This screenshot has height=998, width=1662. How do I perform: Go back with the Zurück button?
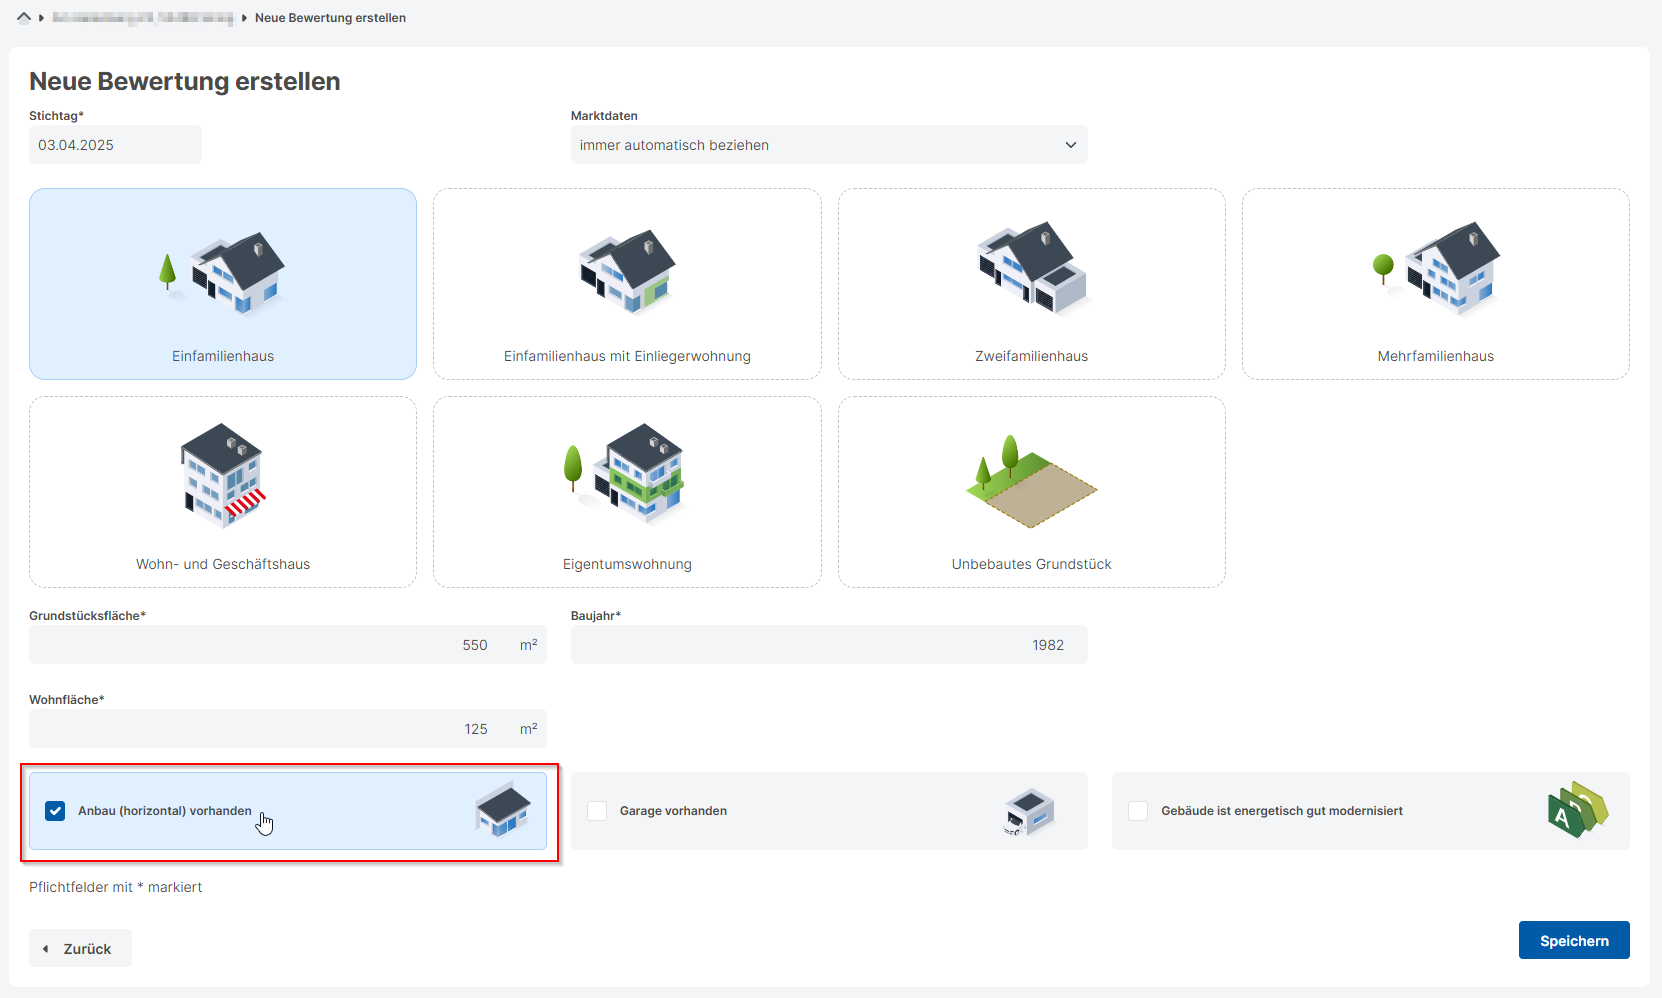click(80, 948)
